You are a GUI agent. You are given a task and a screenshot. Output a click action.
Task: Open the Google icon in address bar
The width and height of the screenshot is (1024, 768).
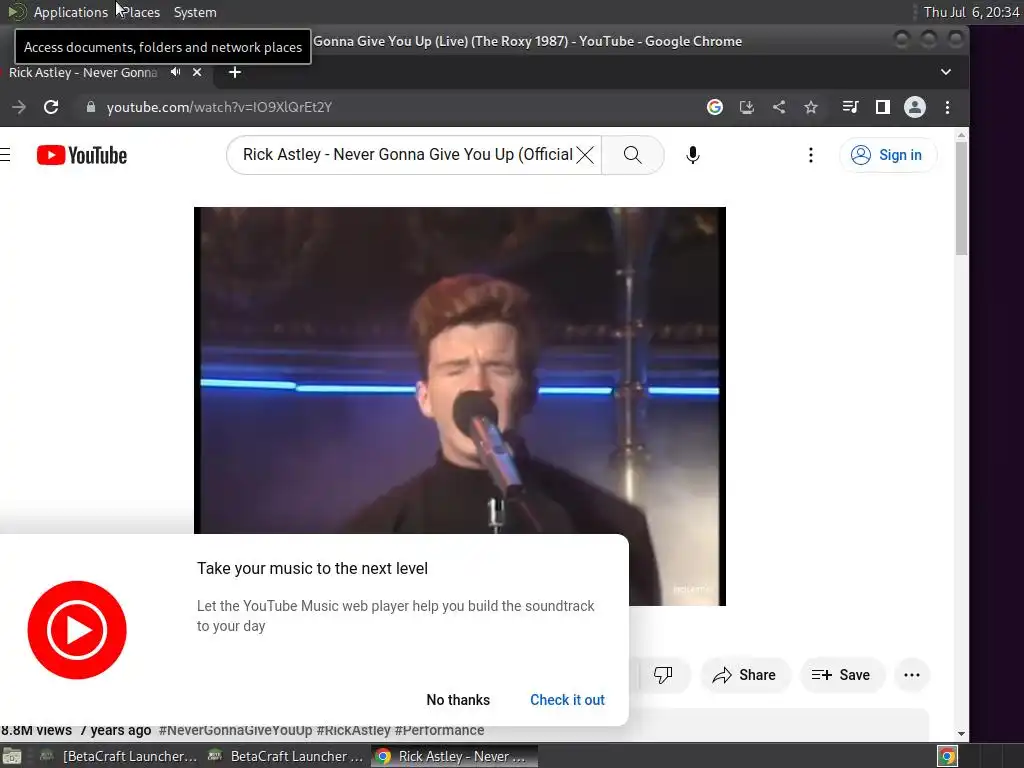(714, 107)
